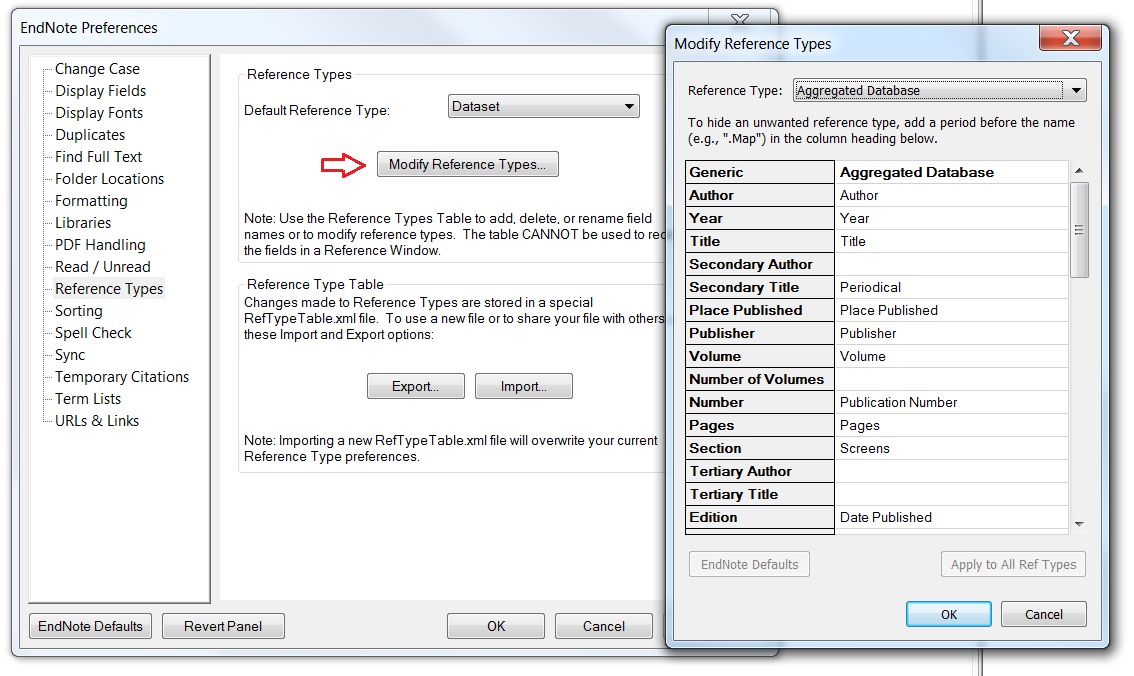Screen dimensions: 1134x676
Task: Click EndNote Defaults in preferences window
Action: [90, 627]
